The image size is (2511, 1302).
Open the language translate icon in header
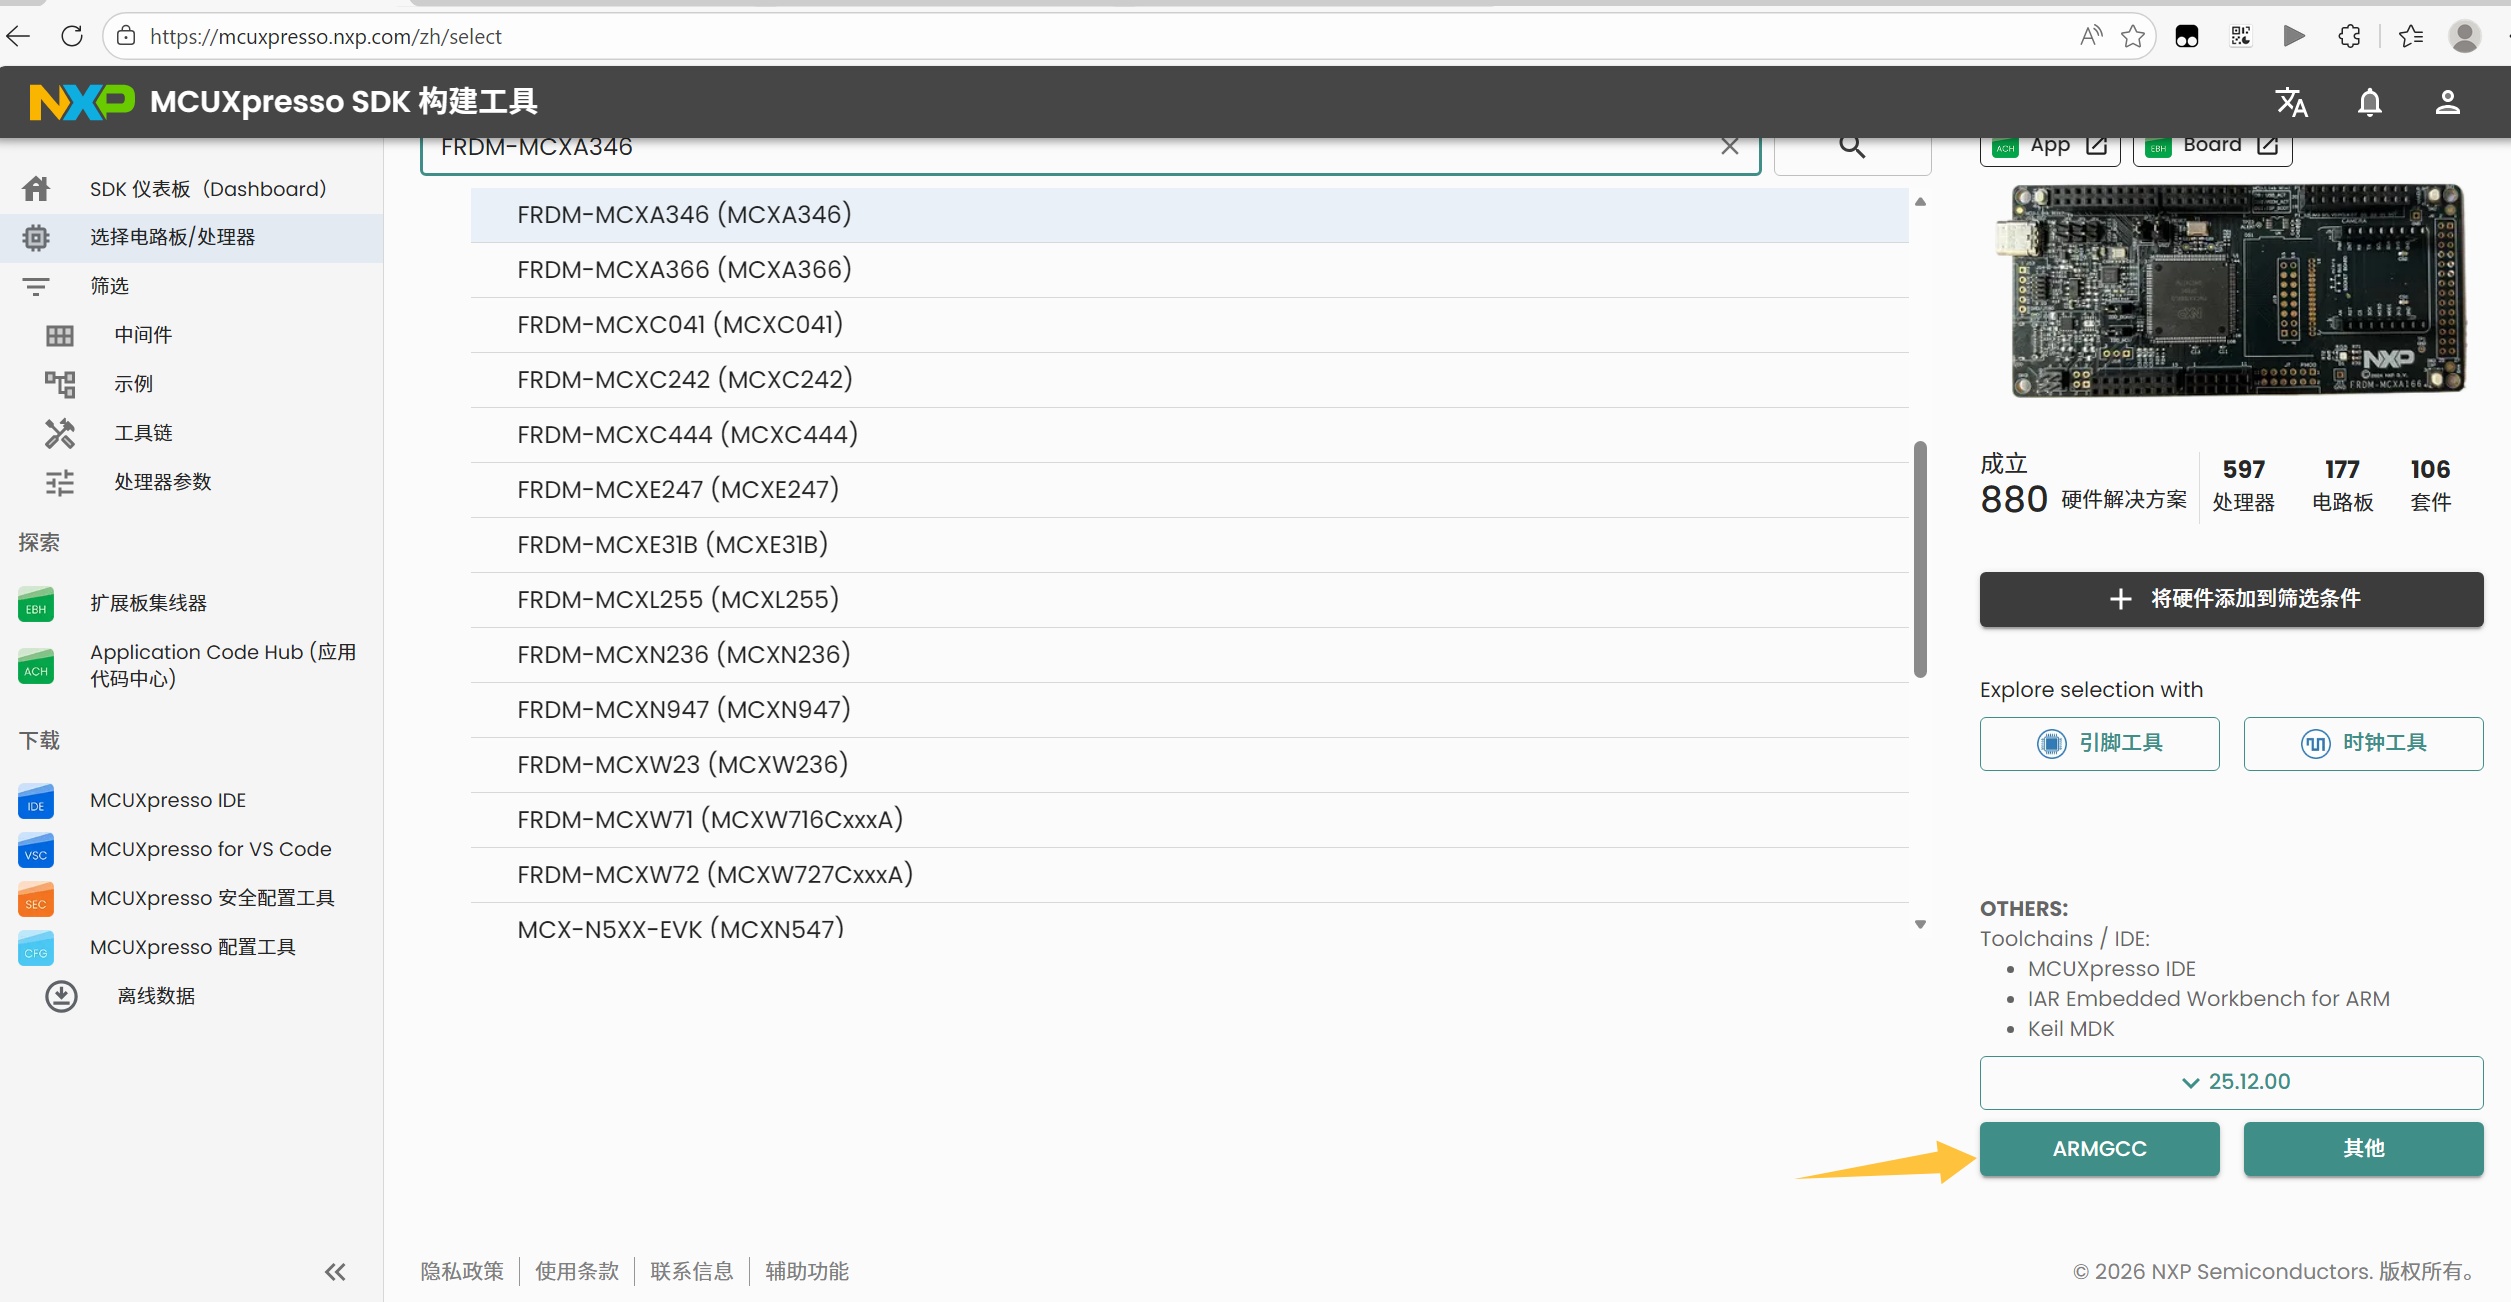tap(2292, 102)
